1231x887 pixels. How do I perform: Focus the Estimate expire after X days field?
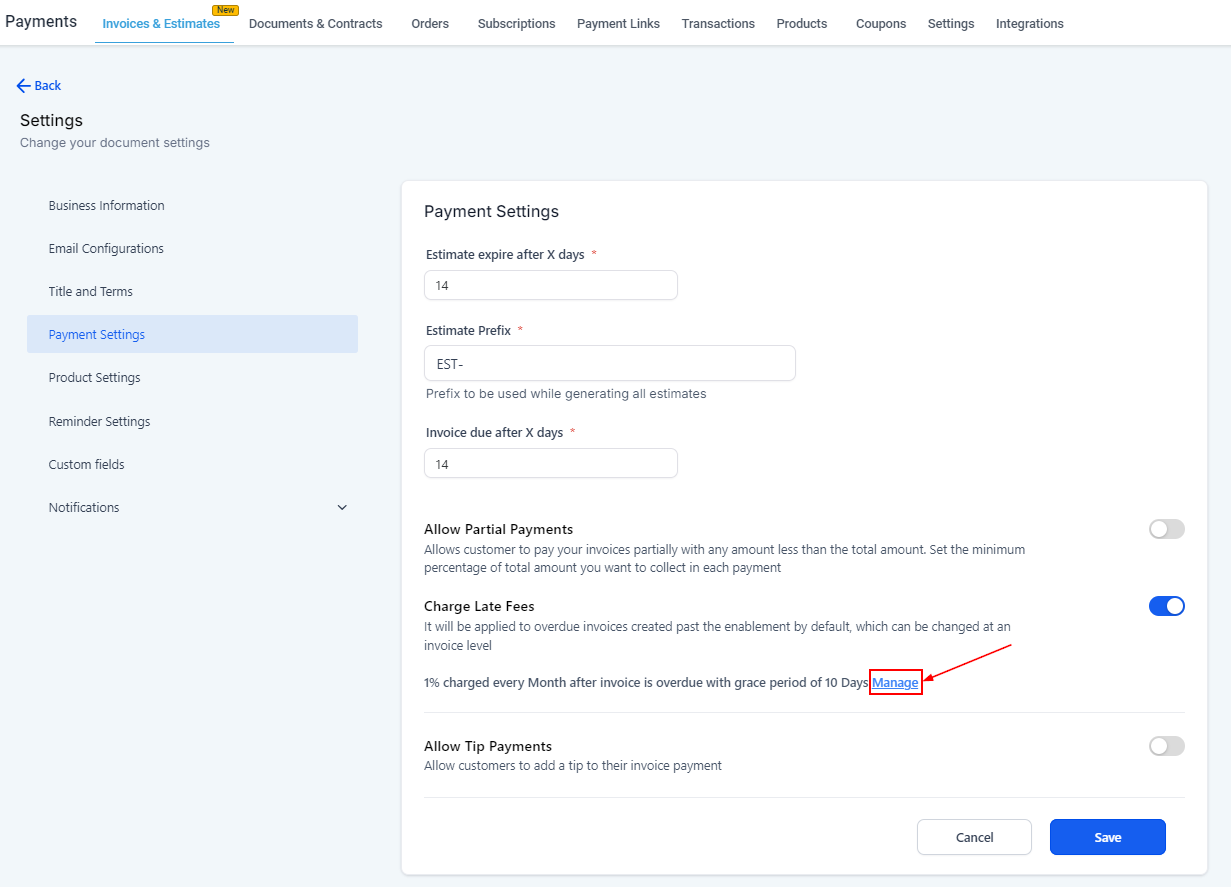click(x=550, y=286)
